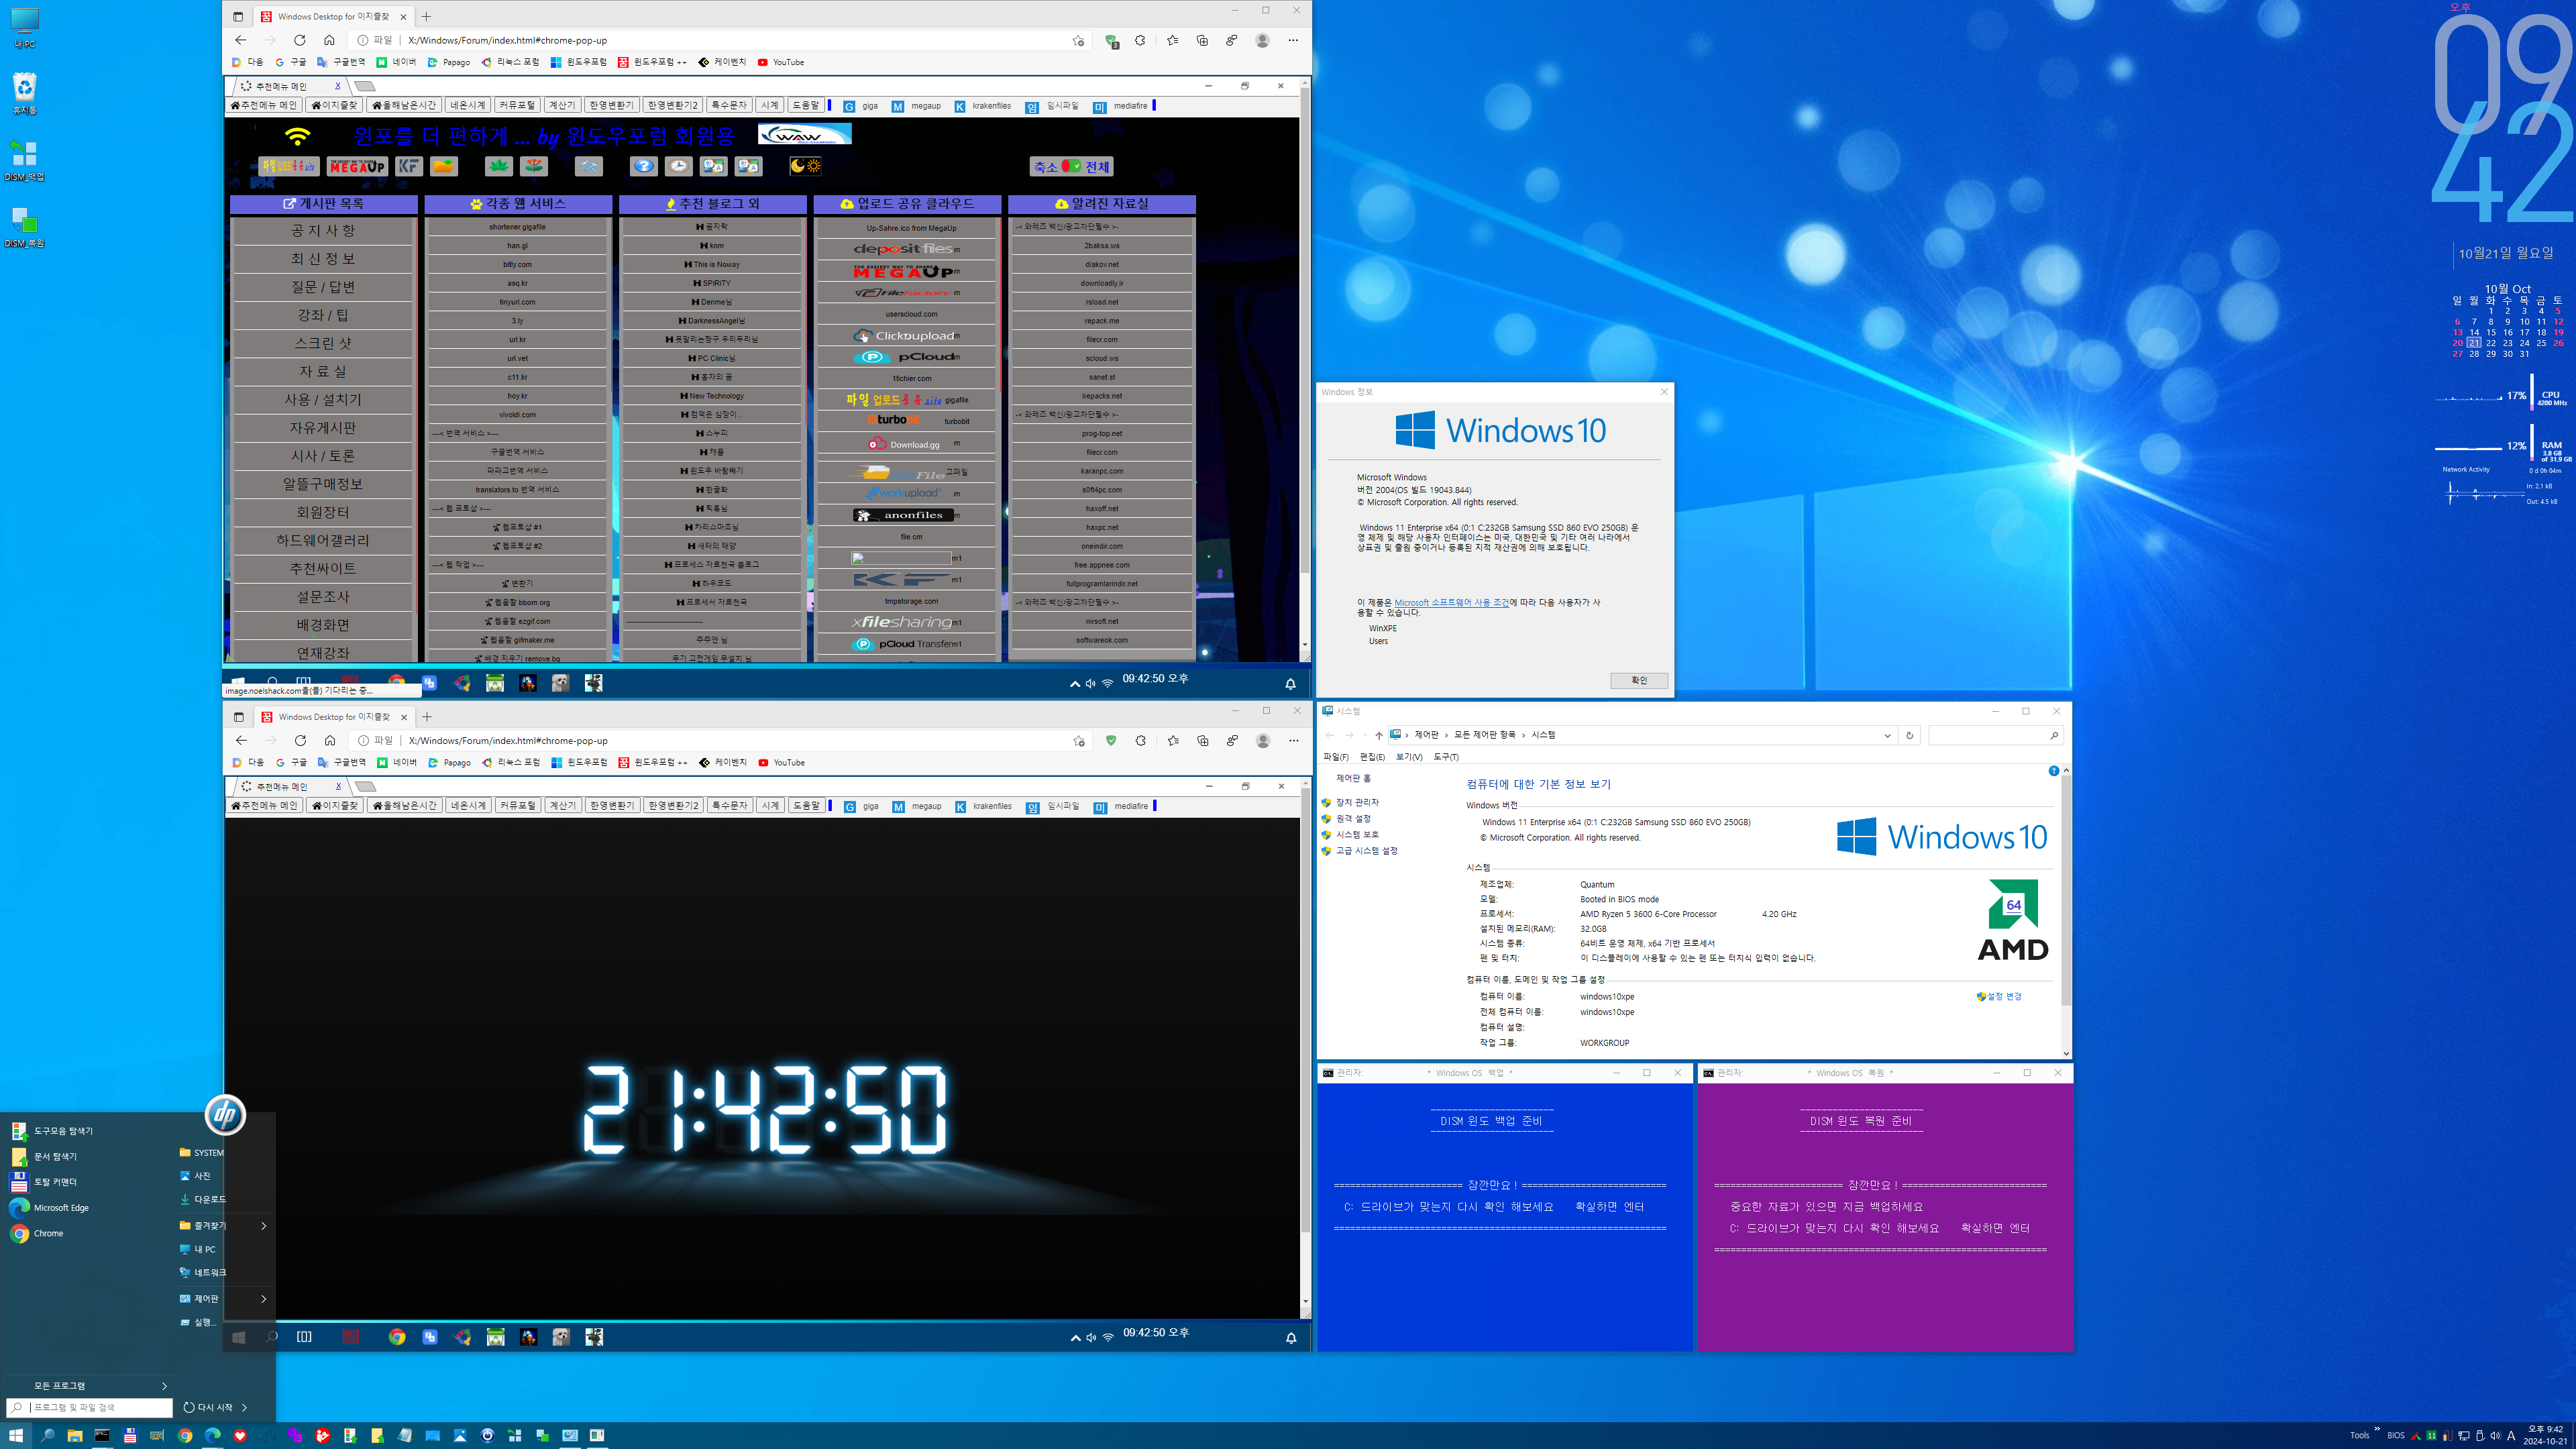Click the blue question mark help icon in the forum page
Screen dimensions: 2576x1449
643,166
